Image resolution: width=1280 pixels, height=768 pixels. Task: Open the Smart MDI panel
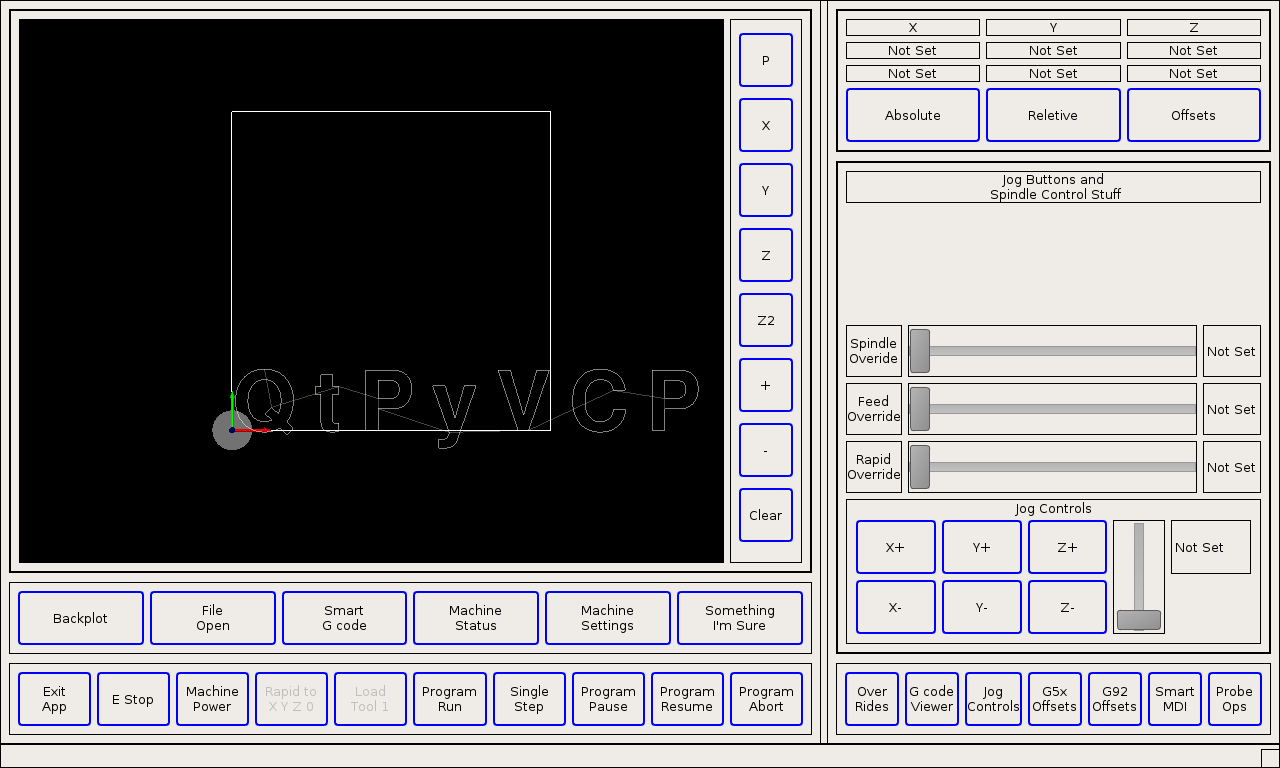[1175, 699]
